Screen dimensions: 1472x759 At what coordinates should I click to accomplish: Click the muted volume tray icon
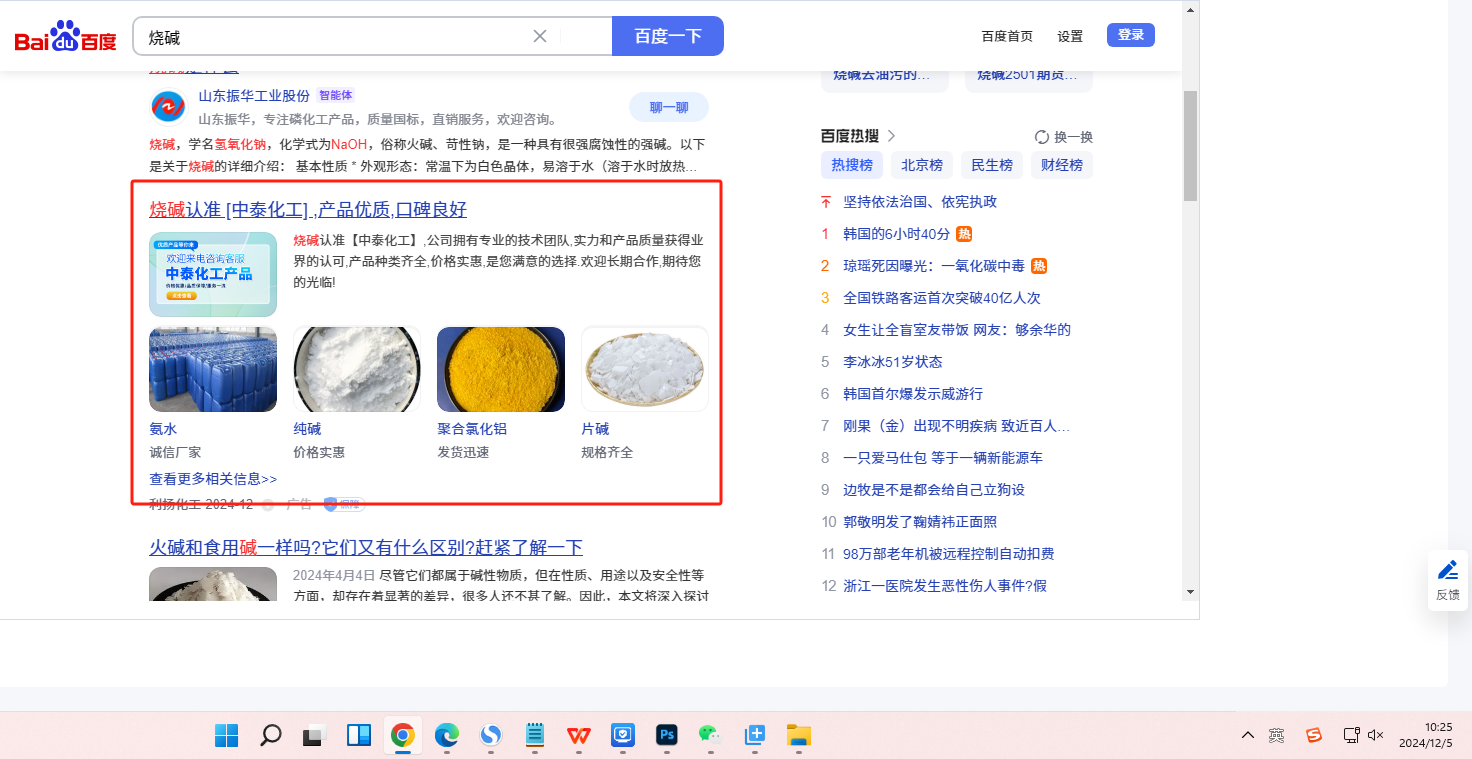[1376, 735]
